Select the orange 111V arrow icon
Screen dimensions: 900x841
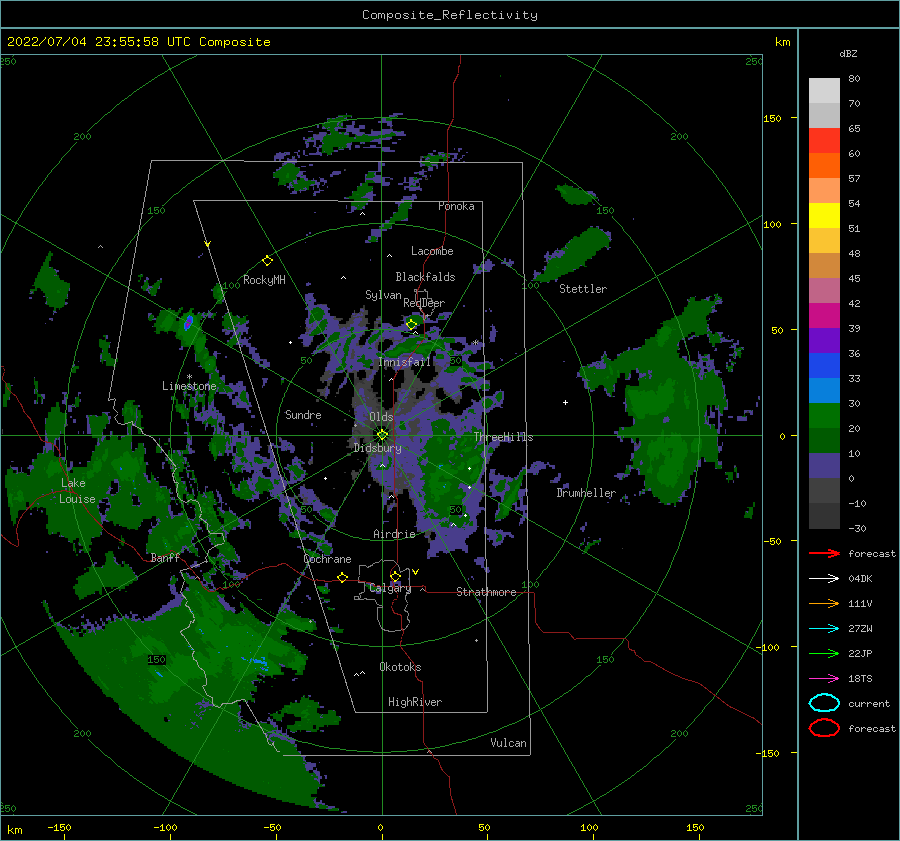(824, 603)
